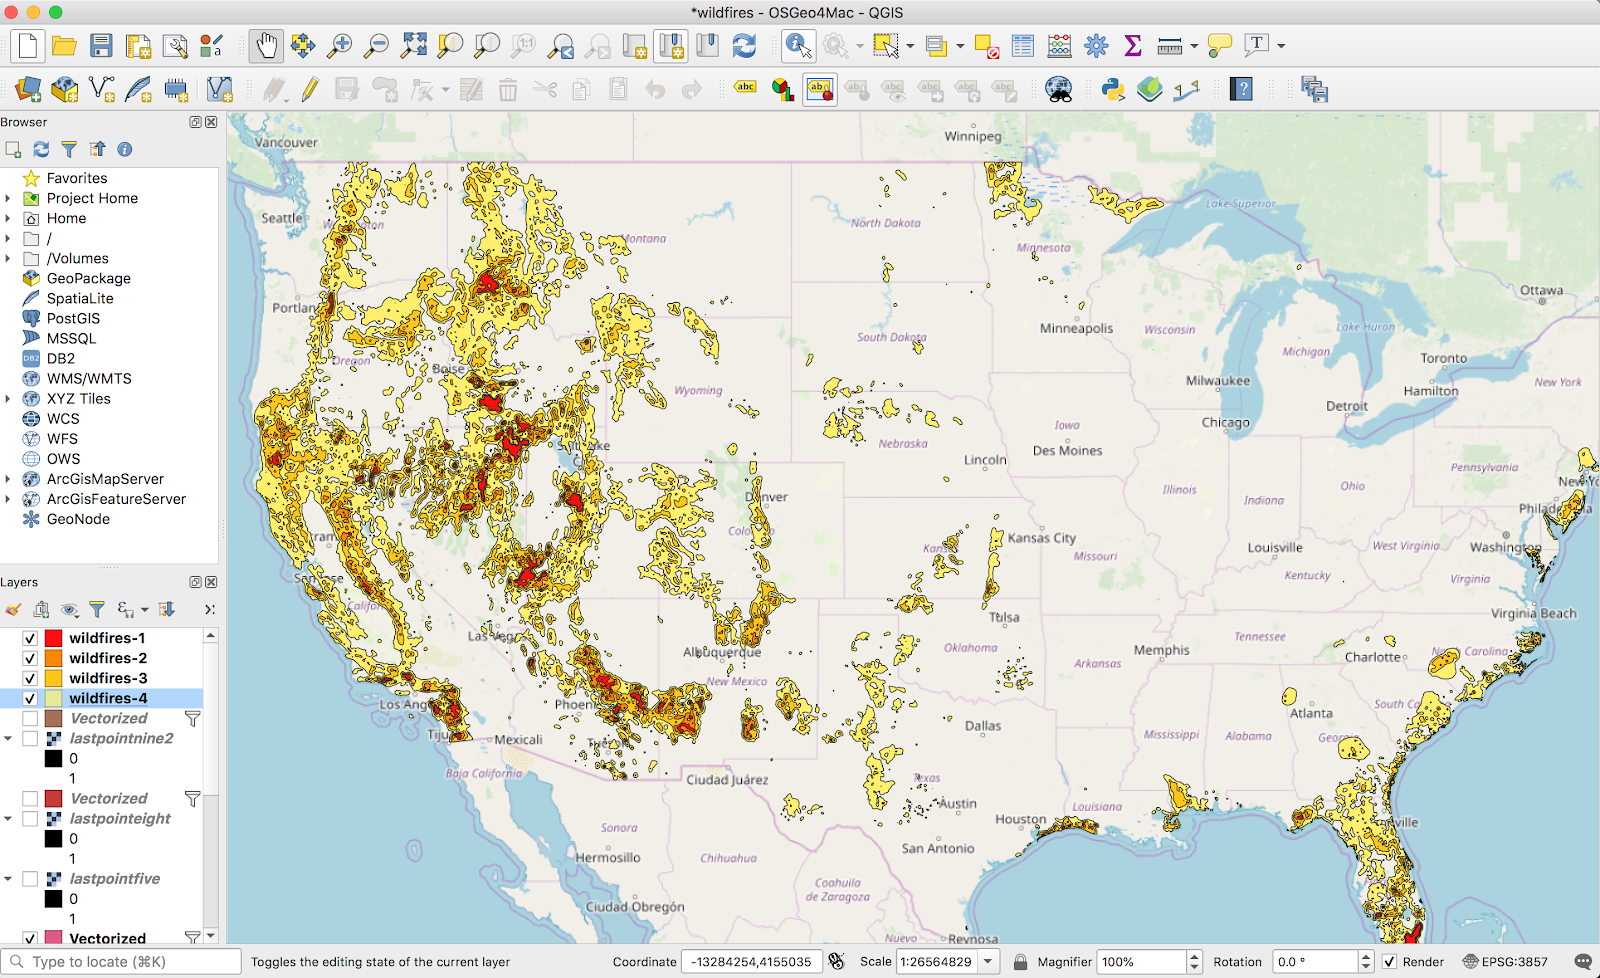Open the attribute table
Image resolution: width=1600 pixels, height=978 pixels.
click(x=1023, y=46)
